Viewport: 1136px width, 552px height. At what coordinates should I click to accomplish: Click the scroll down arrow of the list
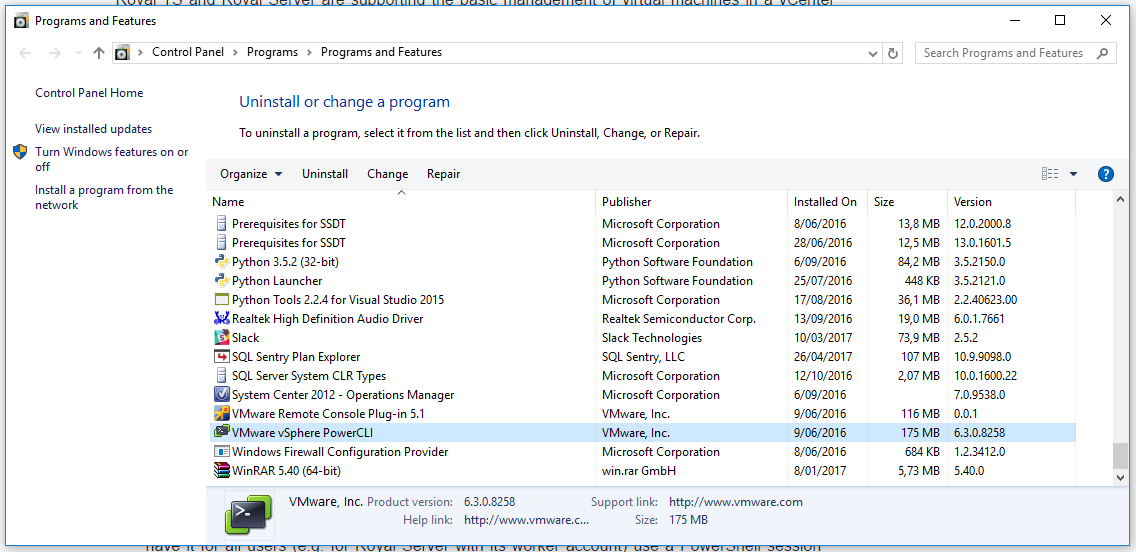(1120, 477)
